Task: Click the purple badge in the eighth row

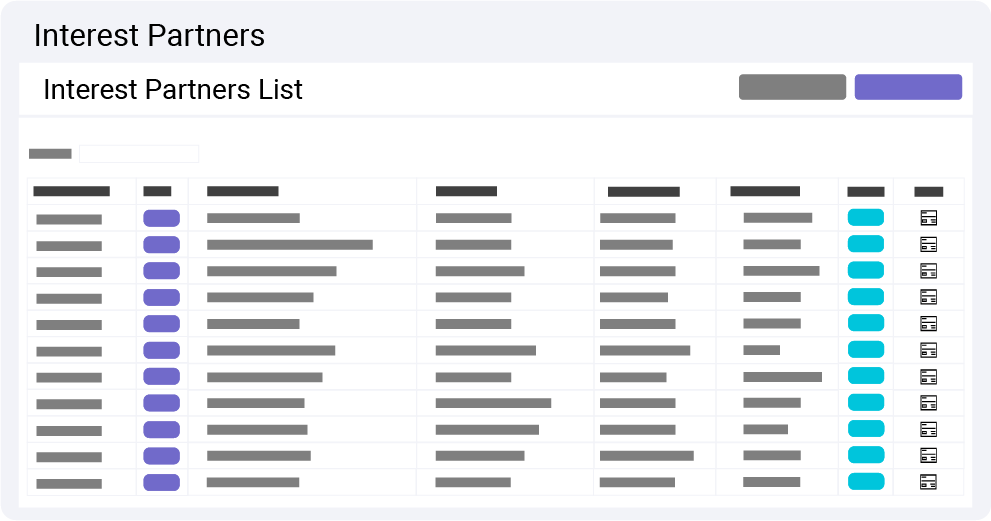Action: (x=162, y=403)
